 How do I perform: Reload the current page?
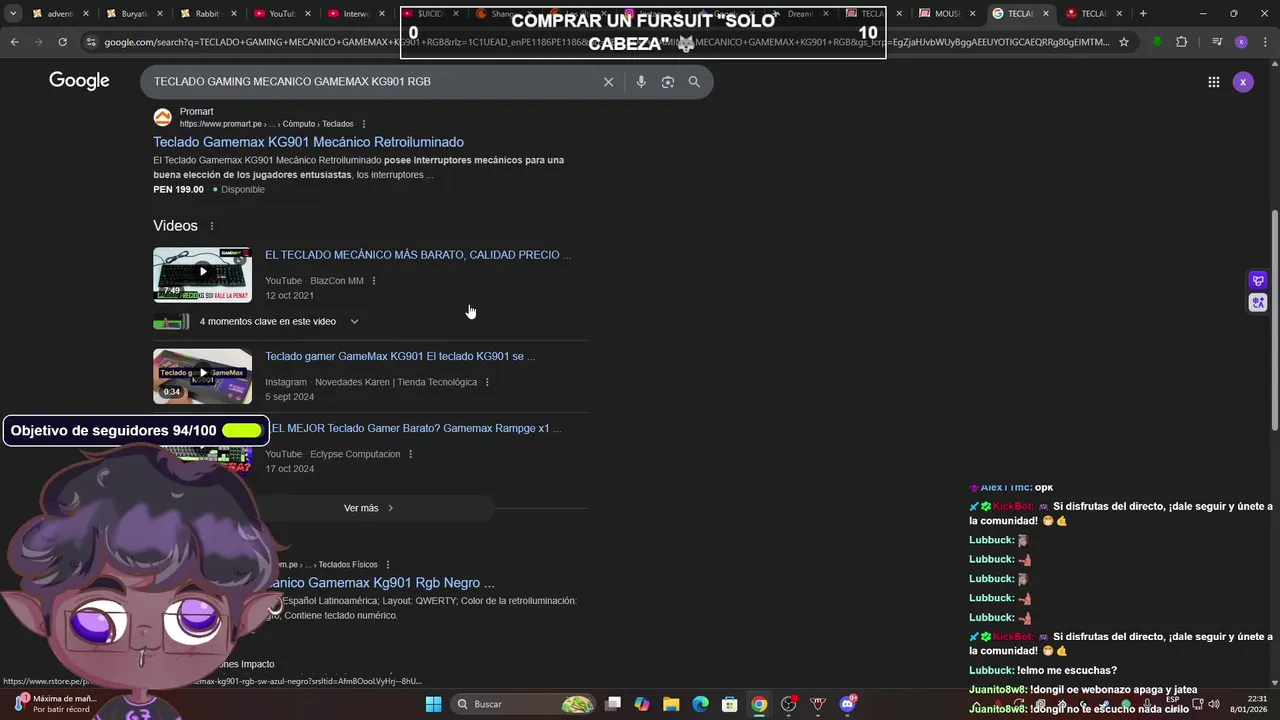point(62,42)
